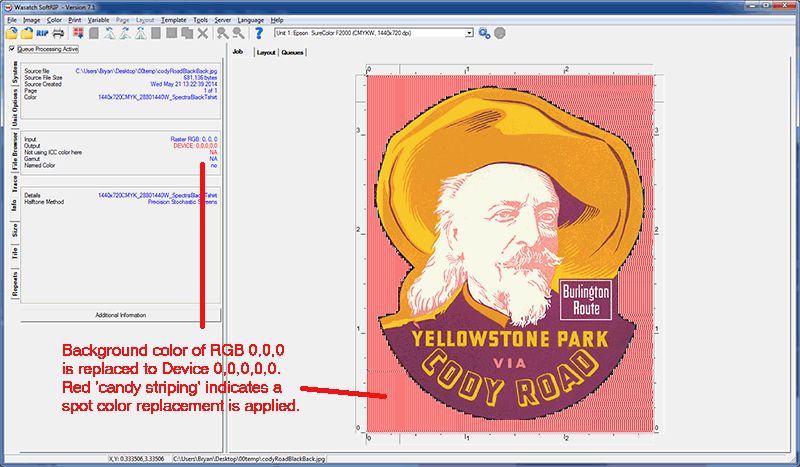
Task: Open the Server menu
Action: pos(222,20)
